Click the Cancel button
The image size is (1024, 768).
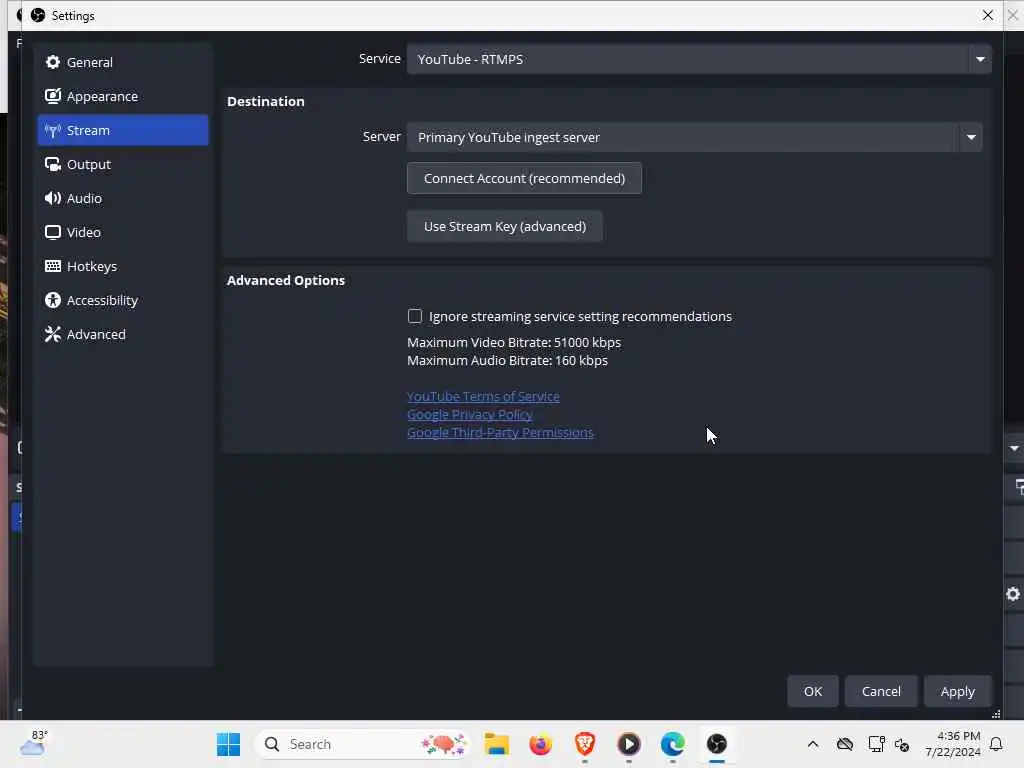click(x=881, y=691)
